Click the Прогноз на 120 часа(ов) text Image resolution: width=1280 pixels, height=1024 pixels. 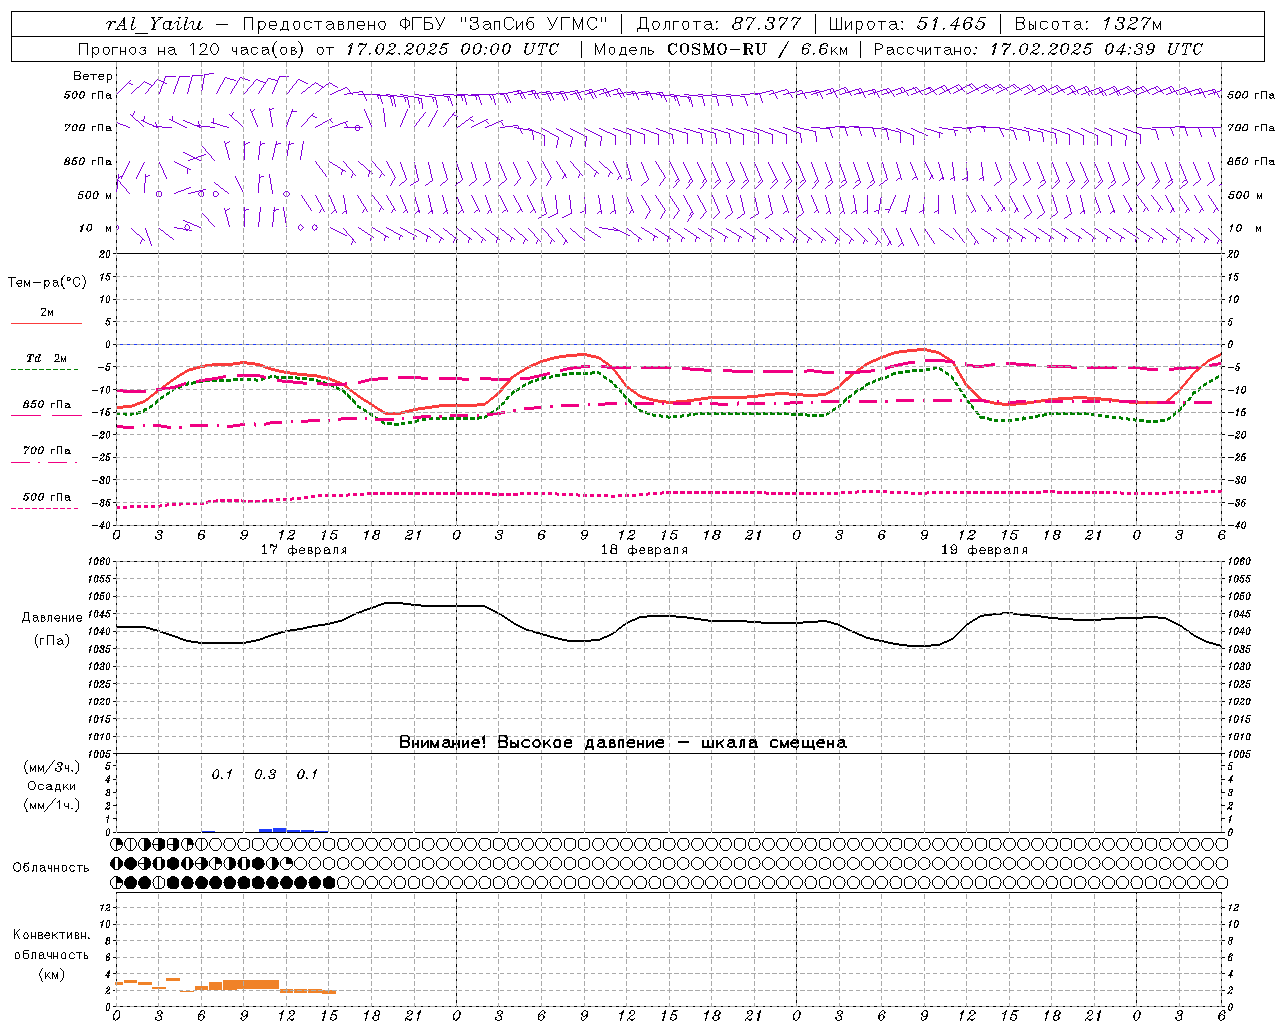click(192, 49)
